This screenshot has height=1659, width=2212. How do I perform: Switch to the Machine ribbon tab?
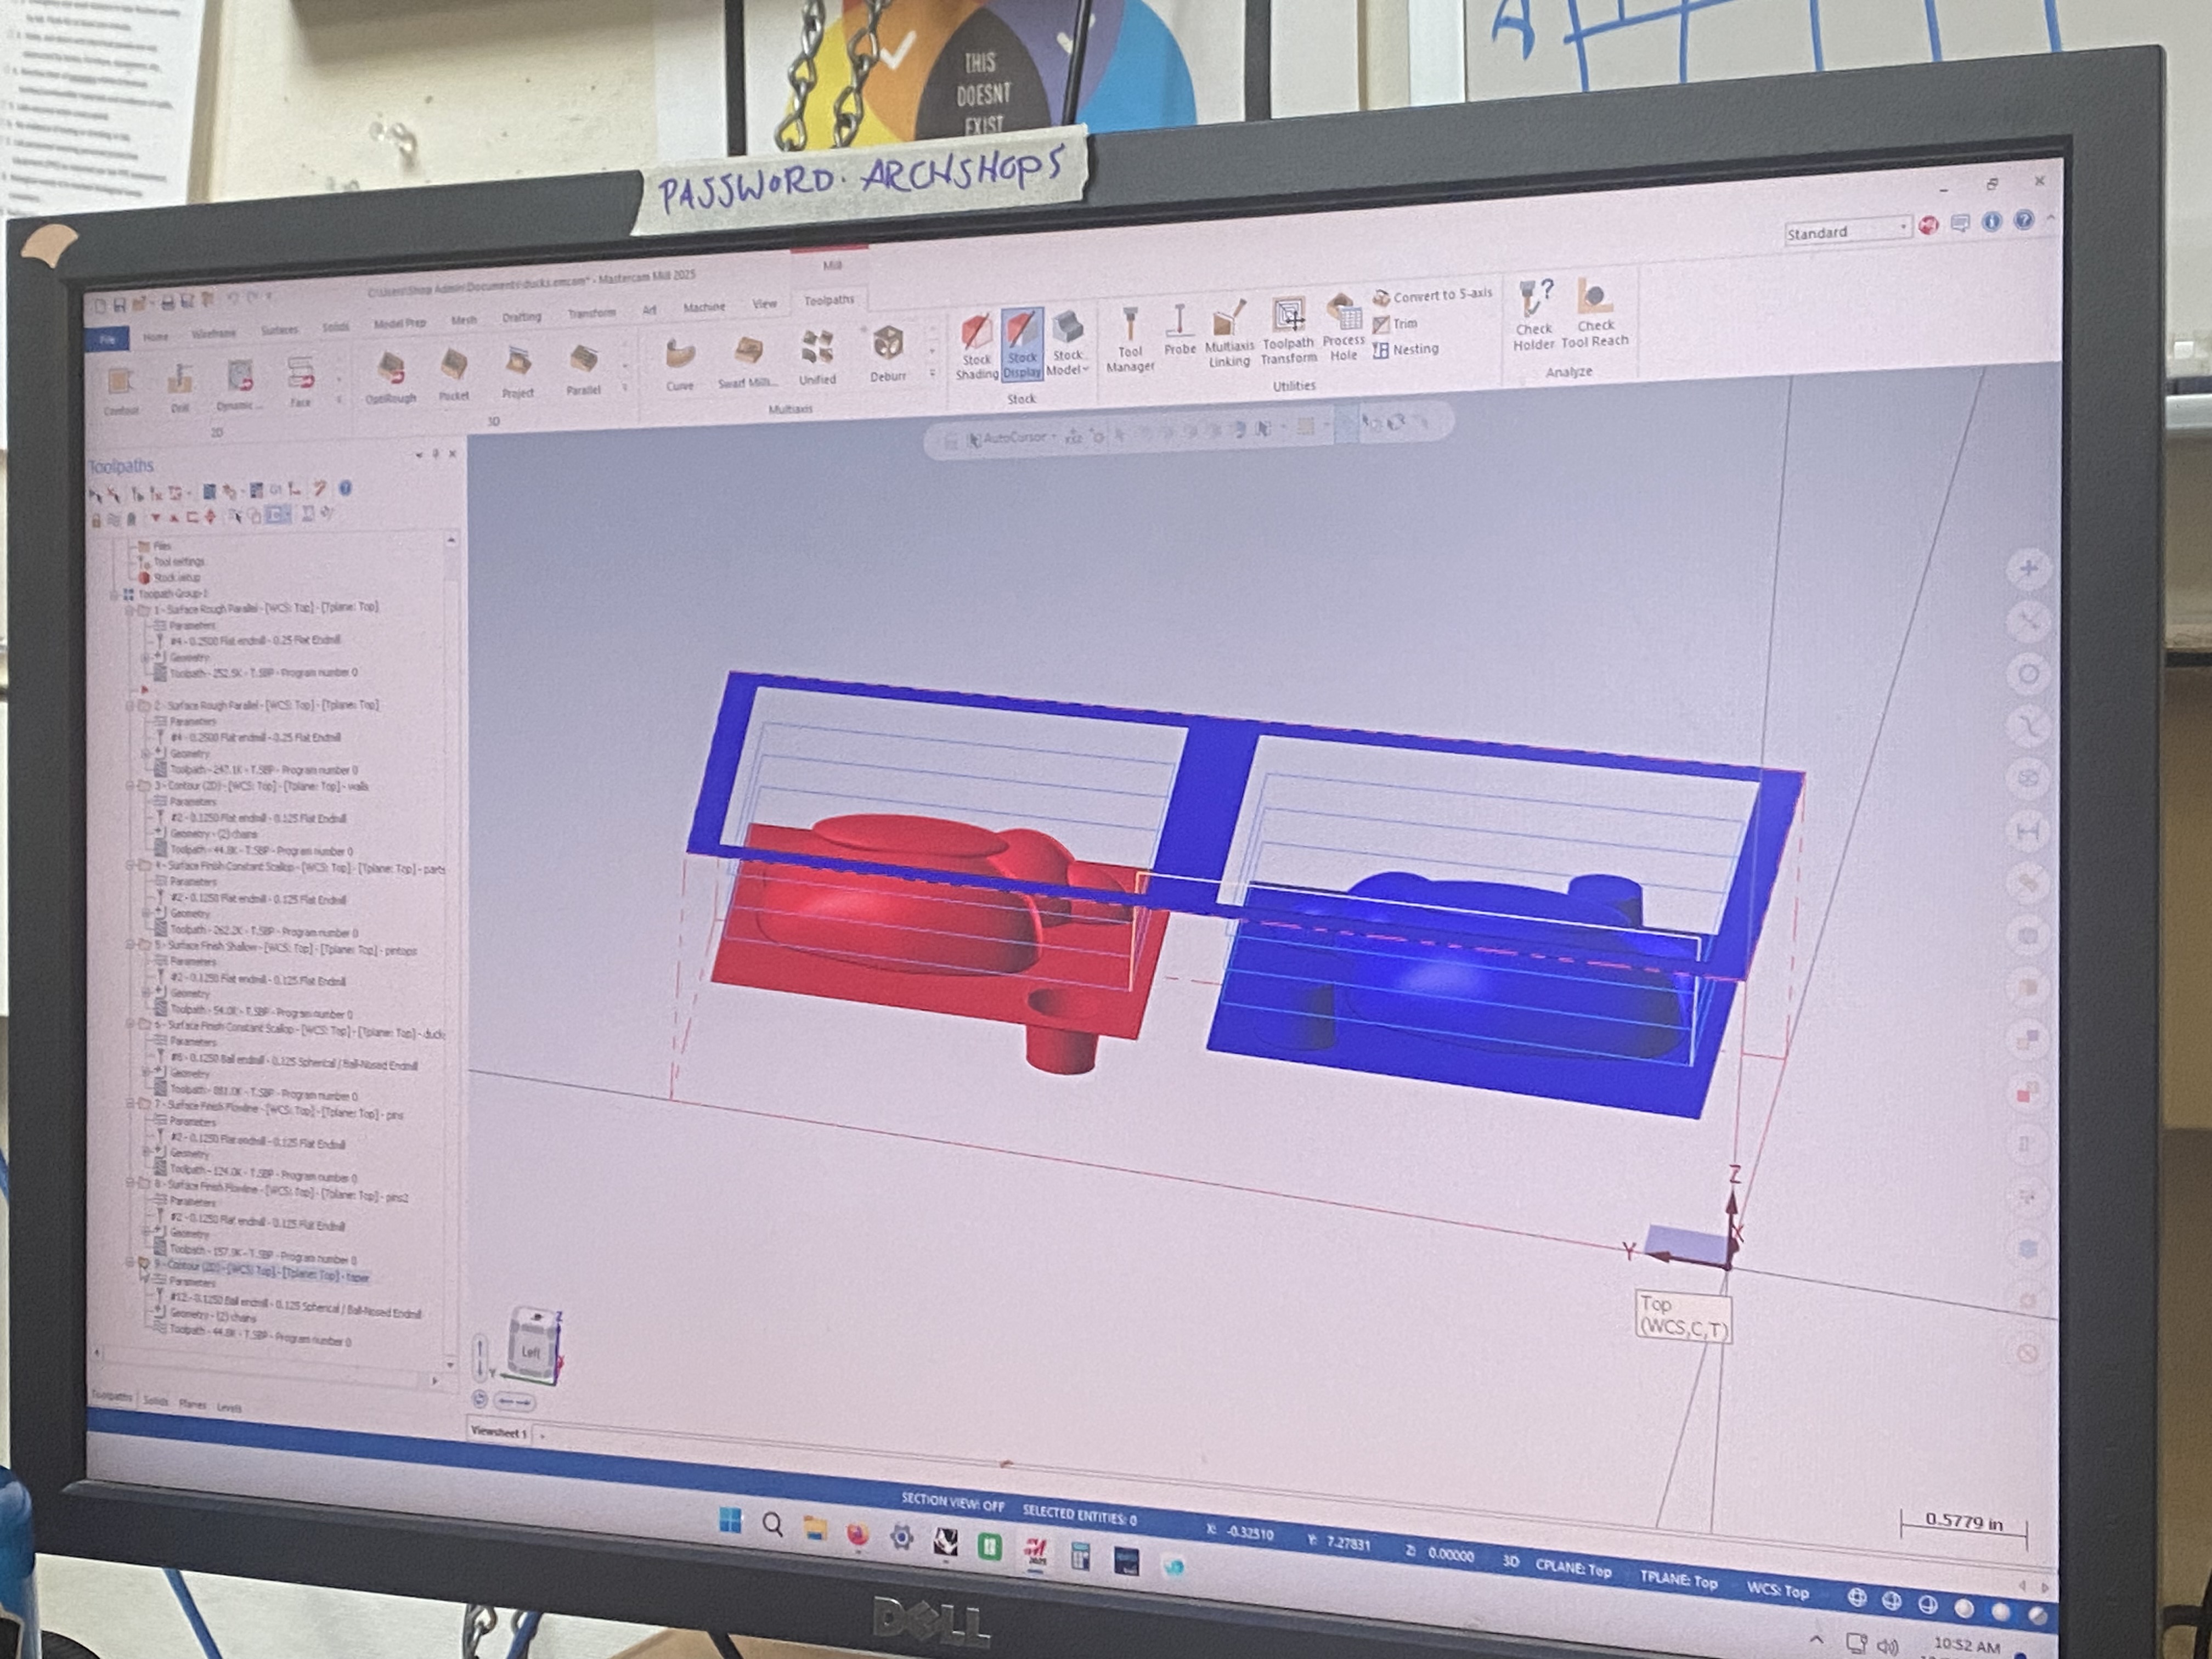(704, 307)
